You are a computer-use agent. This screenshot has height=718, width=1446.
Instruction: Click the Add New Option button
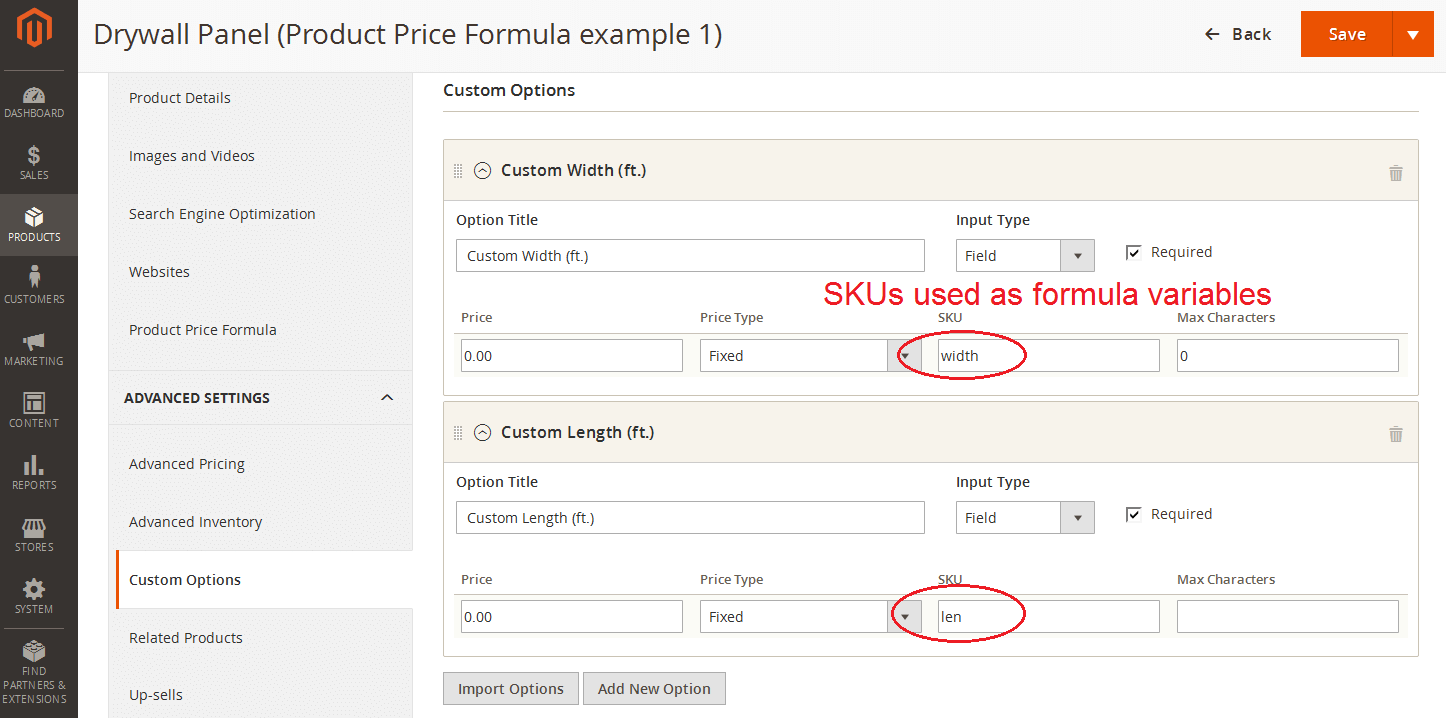(654, 689)
